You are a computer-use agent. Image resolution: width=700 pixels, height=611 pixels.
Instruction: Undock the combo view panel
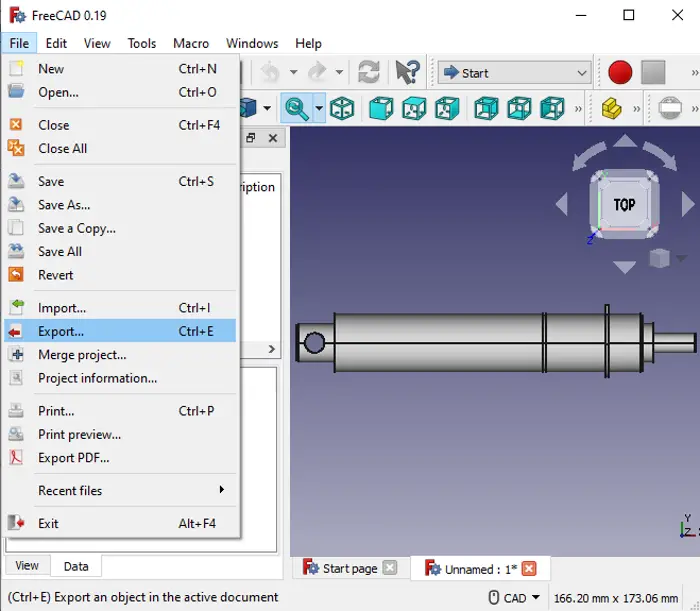click(251, 138)
